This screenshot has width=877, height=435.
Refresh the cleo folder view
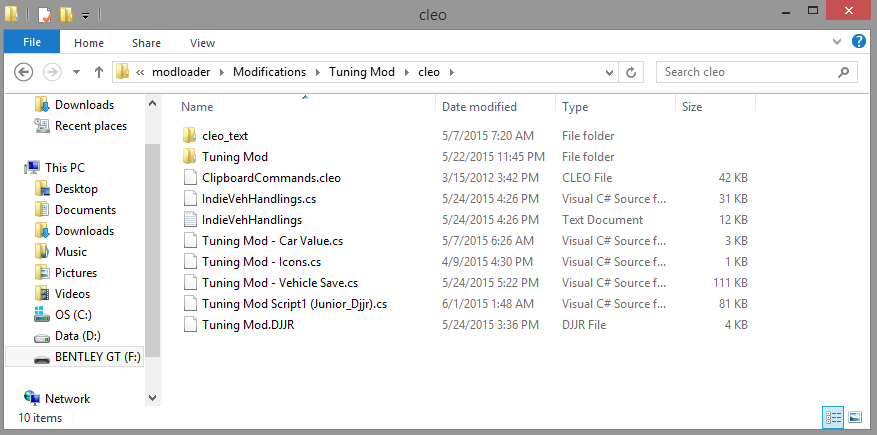click(631, 72)
